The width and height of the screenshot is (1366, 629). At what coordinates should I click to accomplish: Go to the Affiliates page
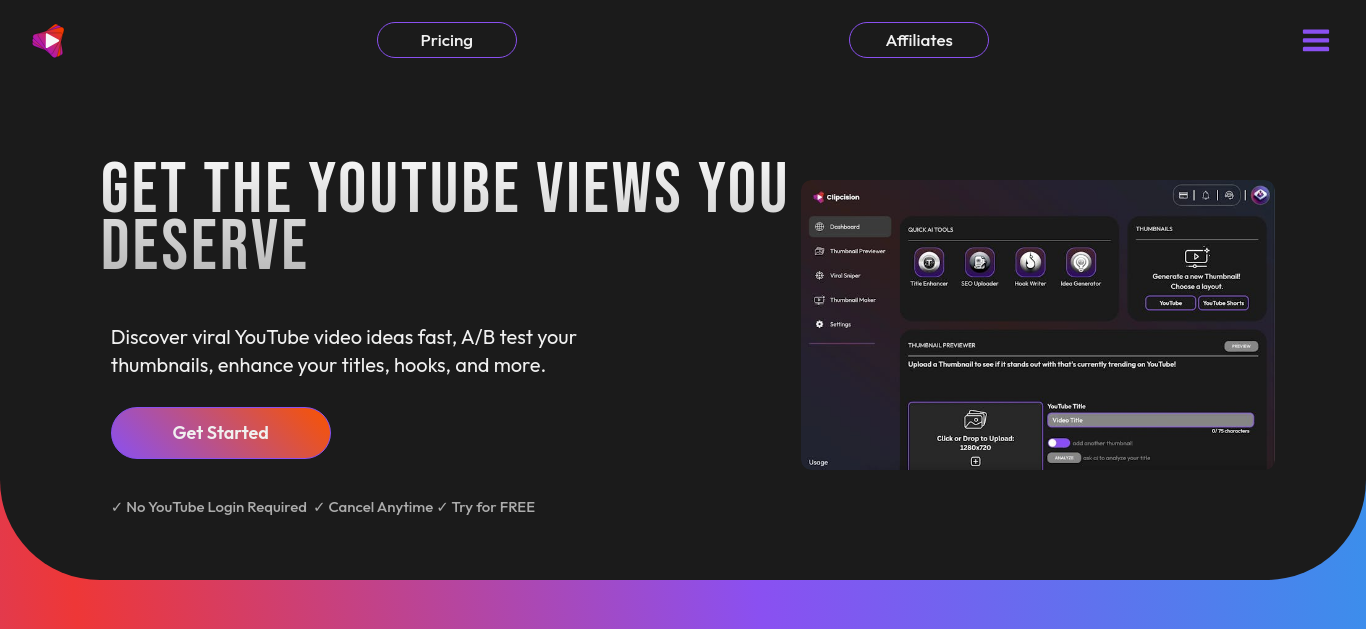pos(919,40)
